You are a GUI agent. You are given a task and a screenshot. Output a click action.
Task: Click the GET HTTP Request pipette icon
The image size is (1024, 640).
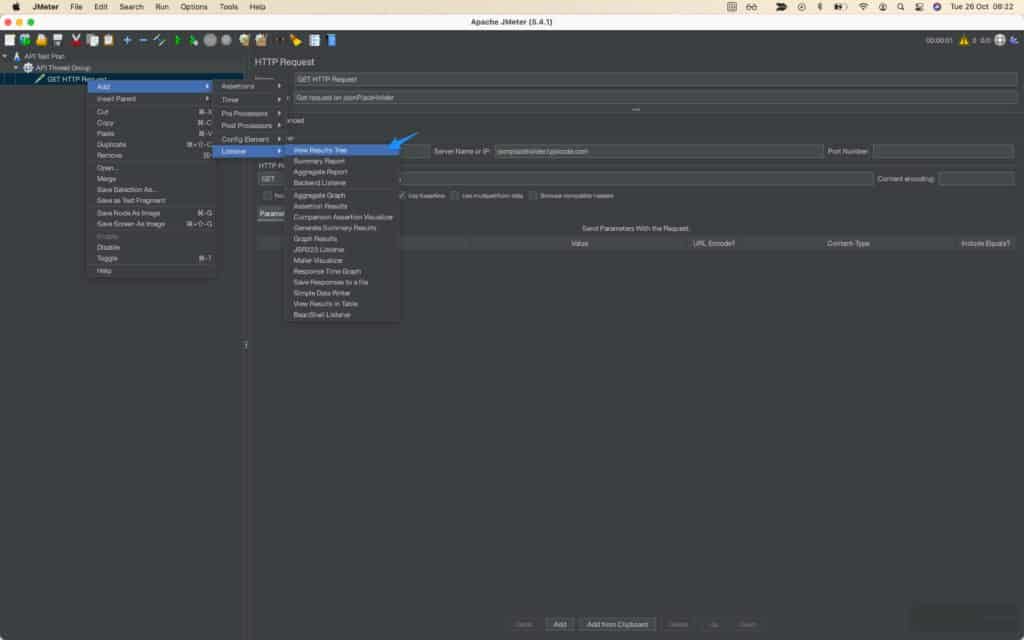tap(40, 79)
